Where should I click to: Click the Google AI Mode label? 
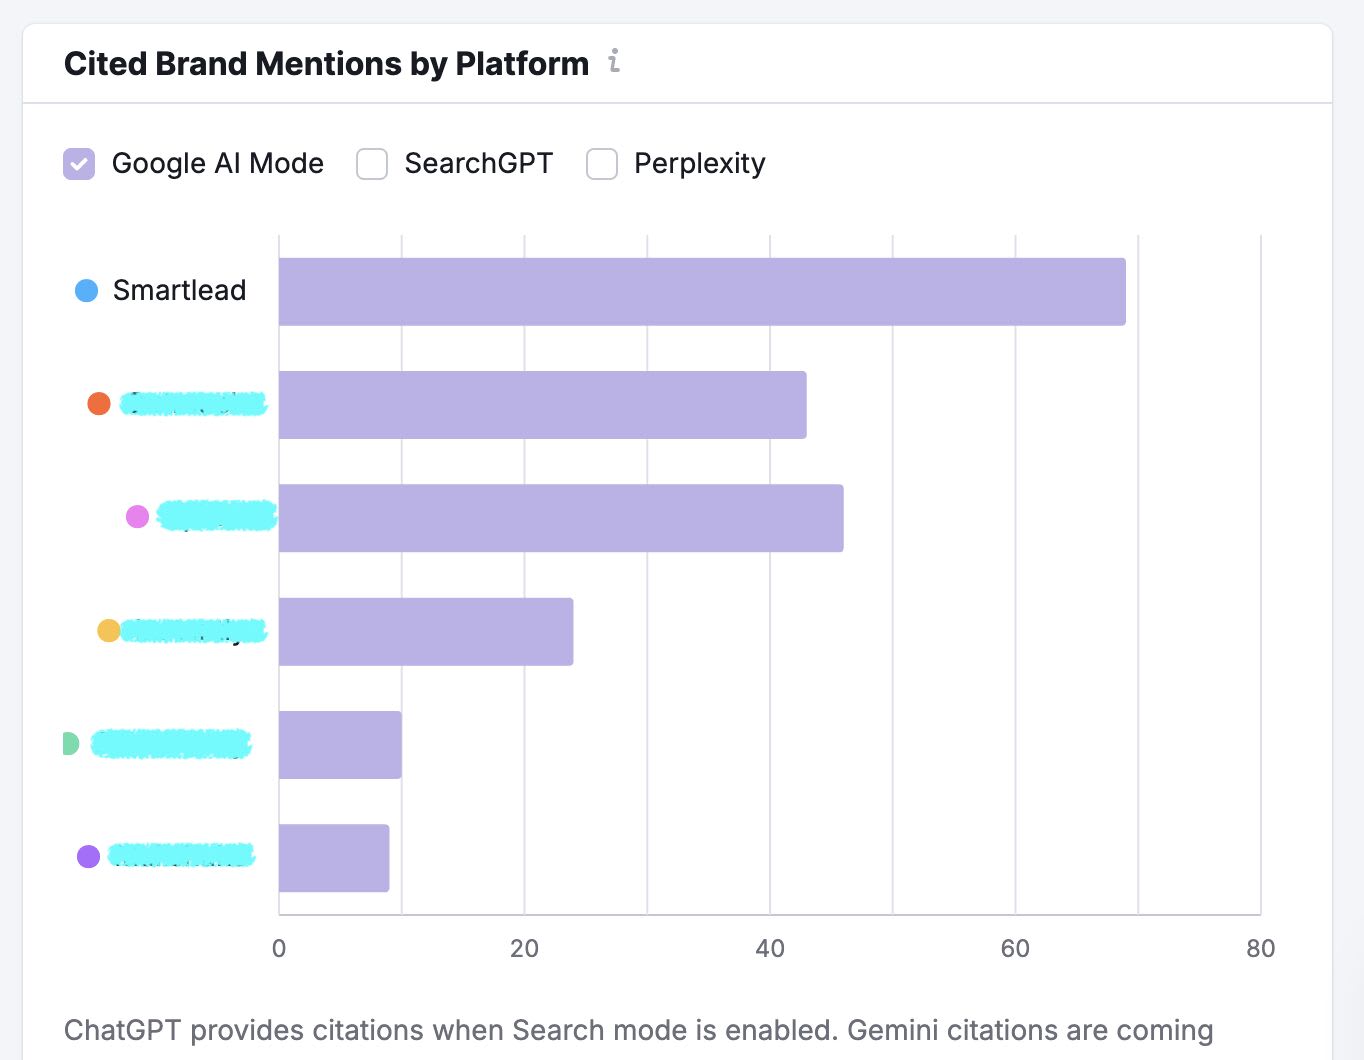click(218, 164)
